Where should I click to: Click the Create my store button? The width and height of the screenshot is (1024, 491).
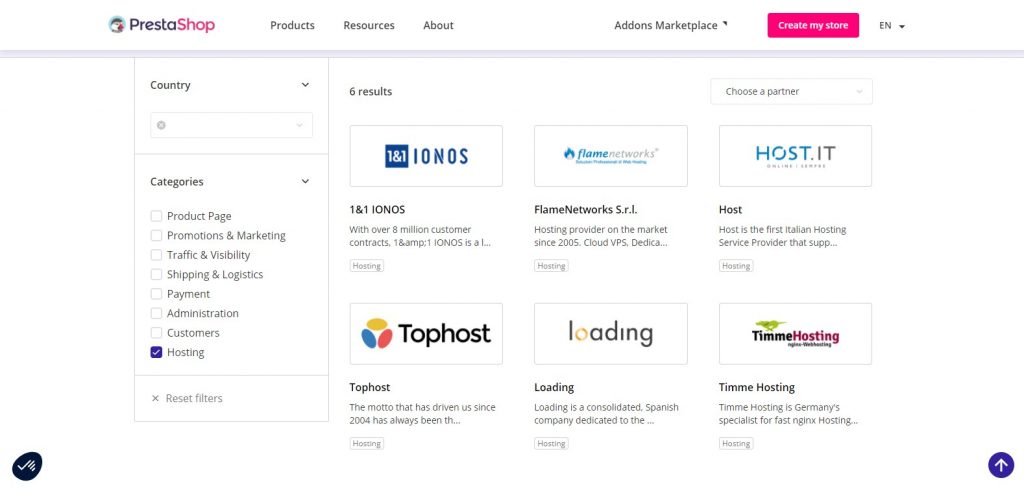coord(813,25)
